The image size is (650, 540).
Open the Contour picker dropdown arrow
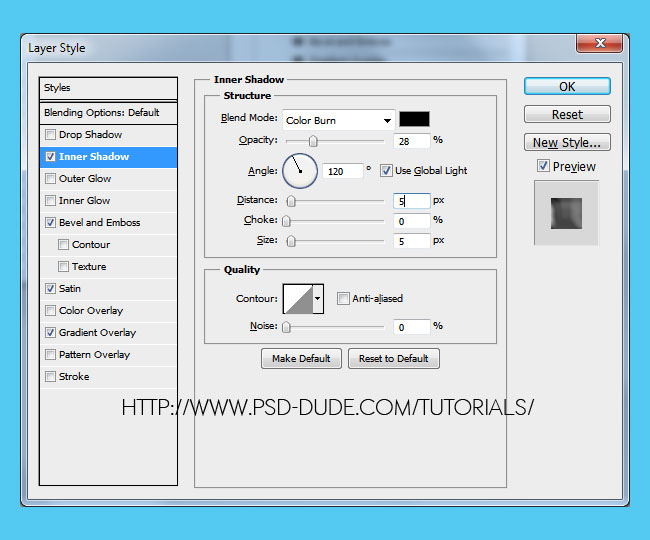pos(318,298)
